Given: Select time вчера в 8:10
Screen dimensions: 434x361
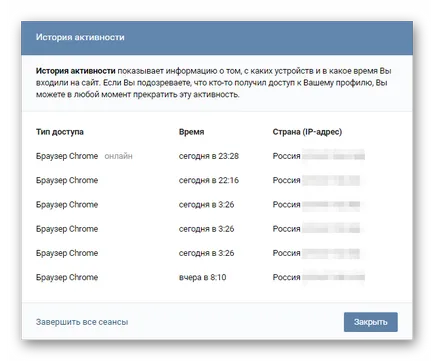Looking at the screenshot, I should tap(202, 277).
